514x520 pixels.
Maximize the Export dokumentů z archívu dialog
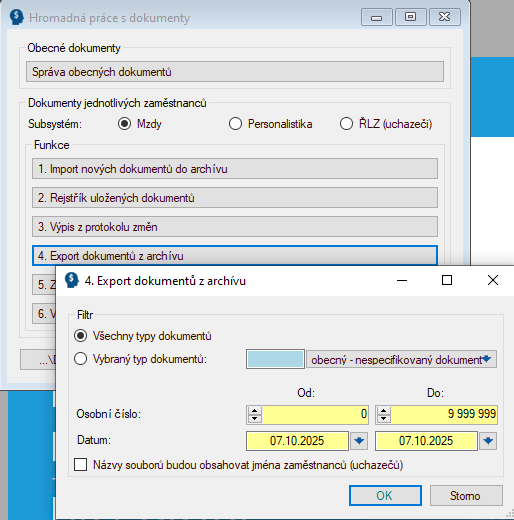447,280
